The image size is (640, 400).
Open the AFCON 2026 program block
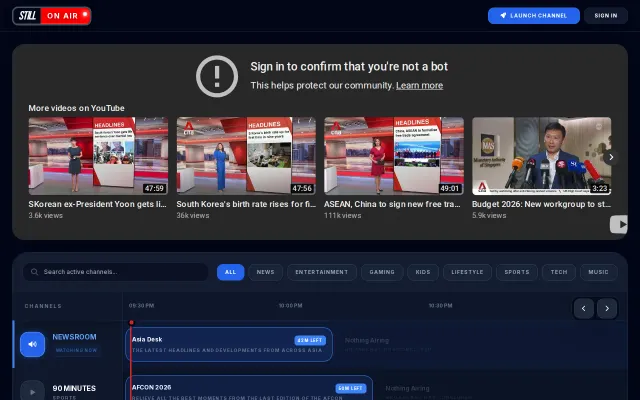tap(249, 388)
